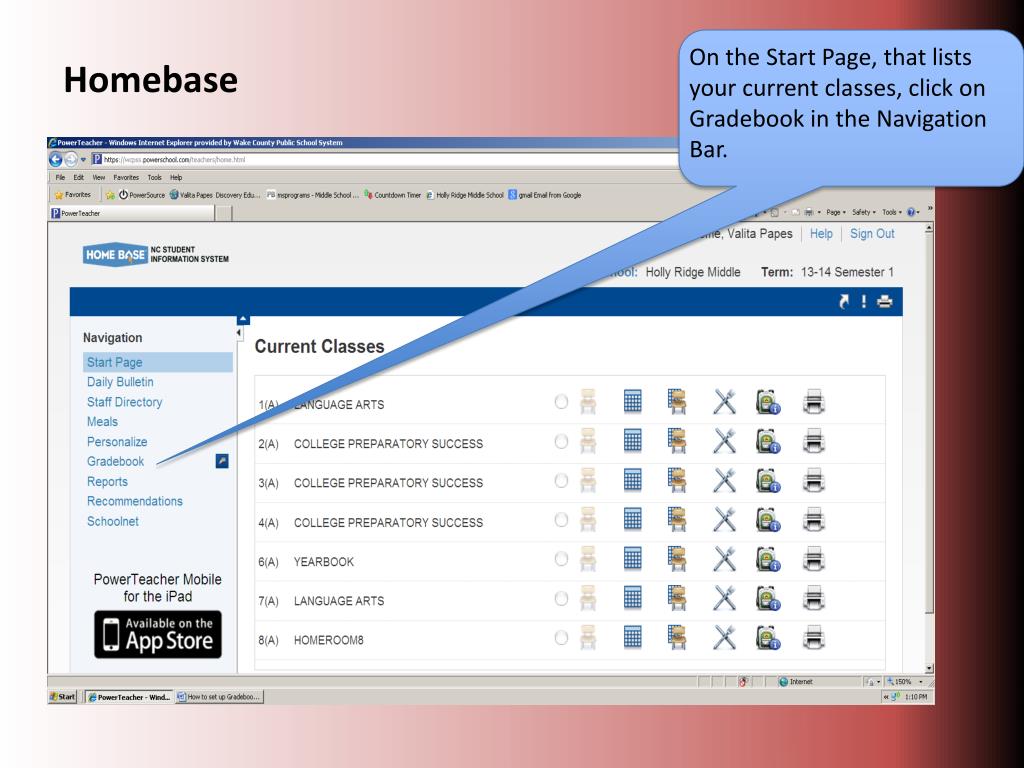Screen dimensions: 1024x768
Task: Click the browser address bar
Action: click(x=385, y=159)
